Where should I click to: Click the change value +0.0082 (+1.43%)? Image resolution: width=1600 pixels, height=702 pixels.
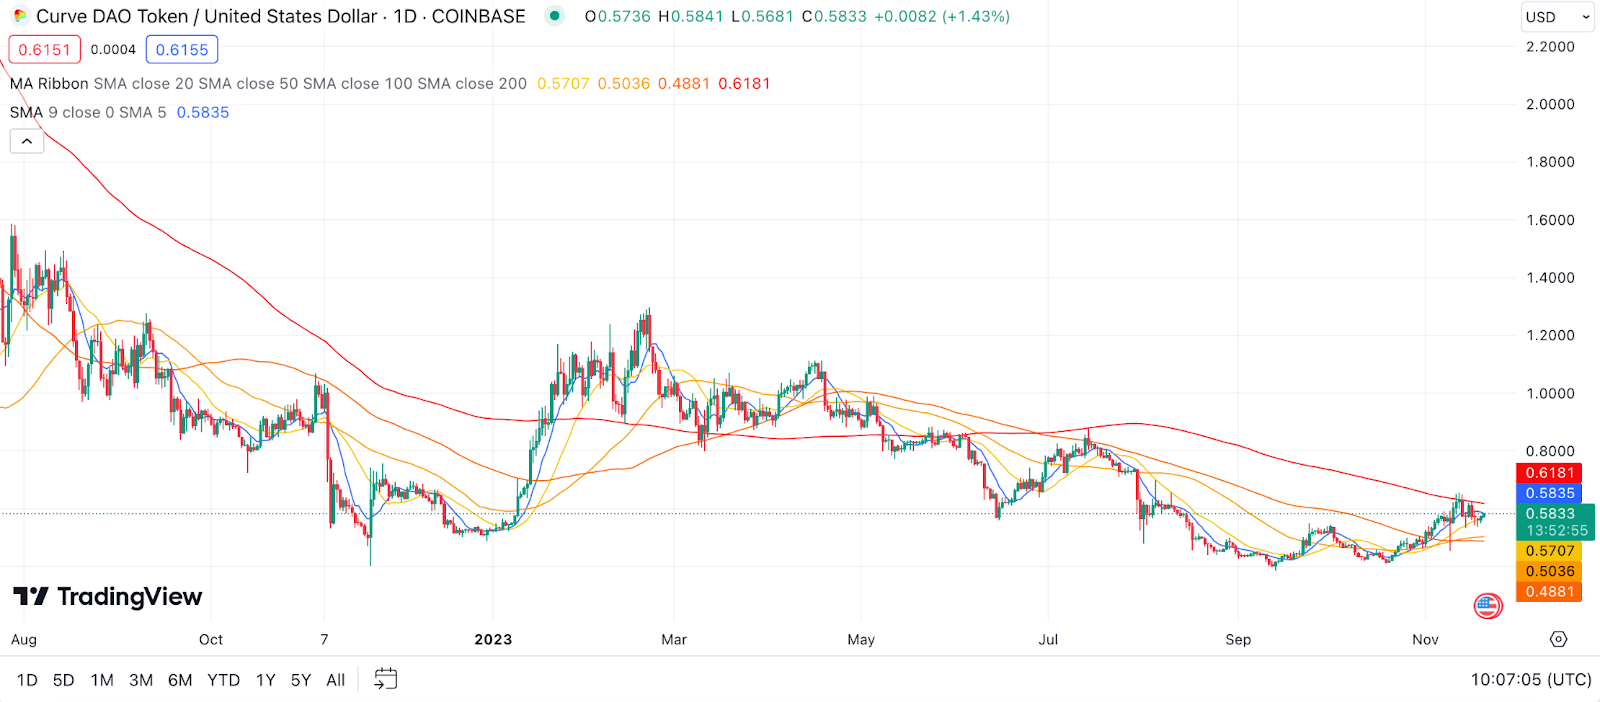tap(942, 17)
